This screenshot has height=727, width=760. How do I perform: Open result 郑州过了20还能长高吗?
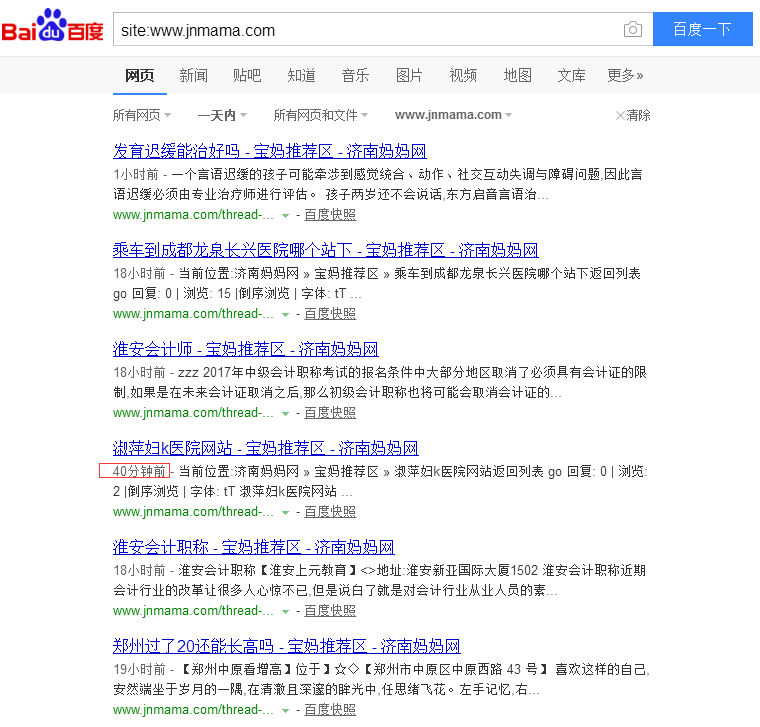286,646
